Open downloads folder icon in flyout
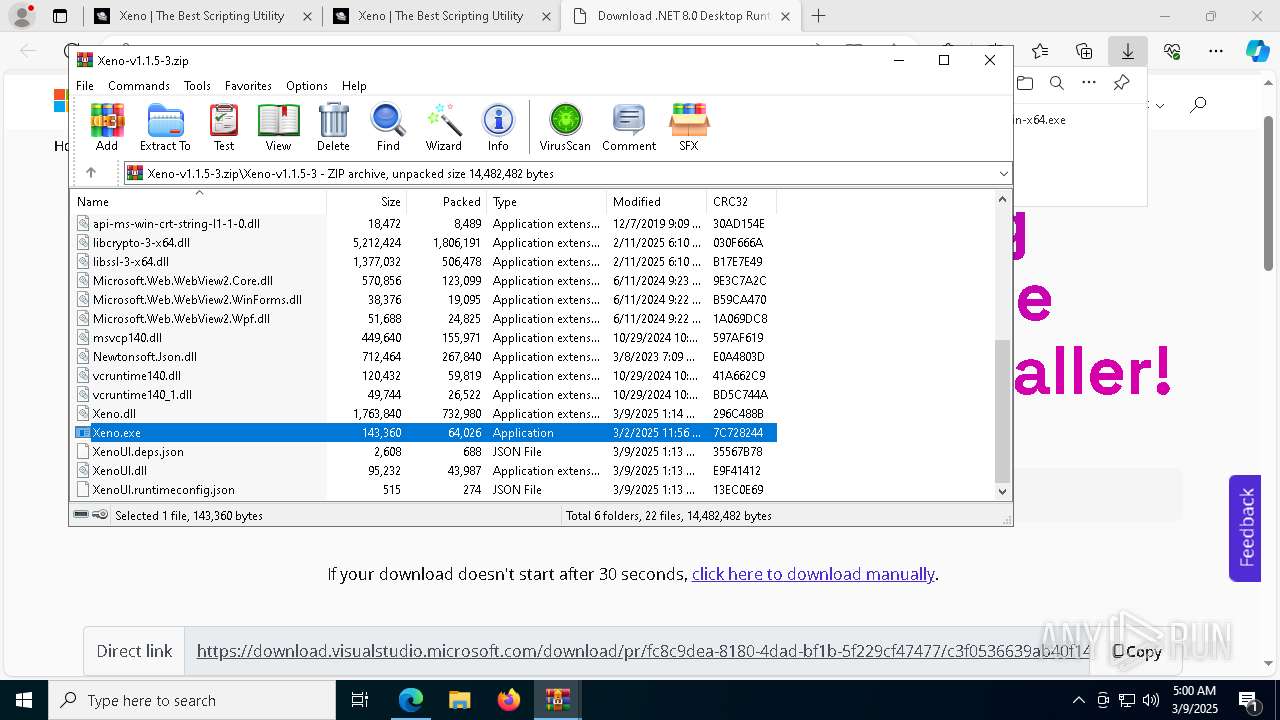Image resolution: width=1280 pixels, height=720 pixels. point(1024,83)
